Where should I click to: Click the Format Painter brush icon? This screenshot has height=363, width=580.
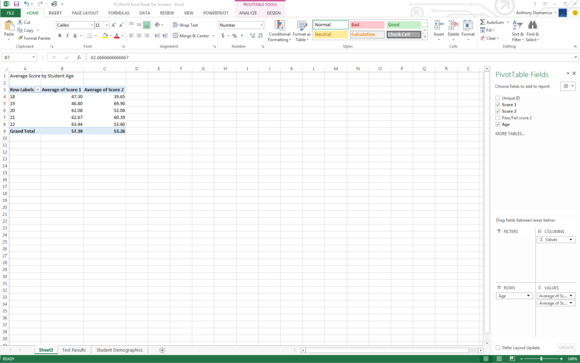coord(20,38)
